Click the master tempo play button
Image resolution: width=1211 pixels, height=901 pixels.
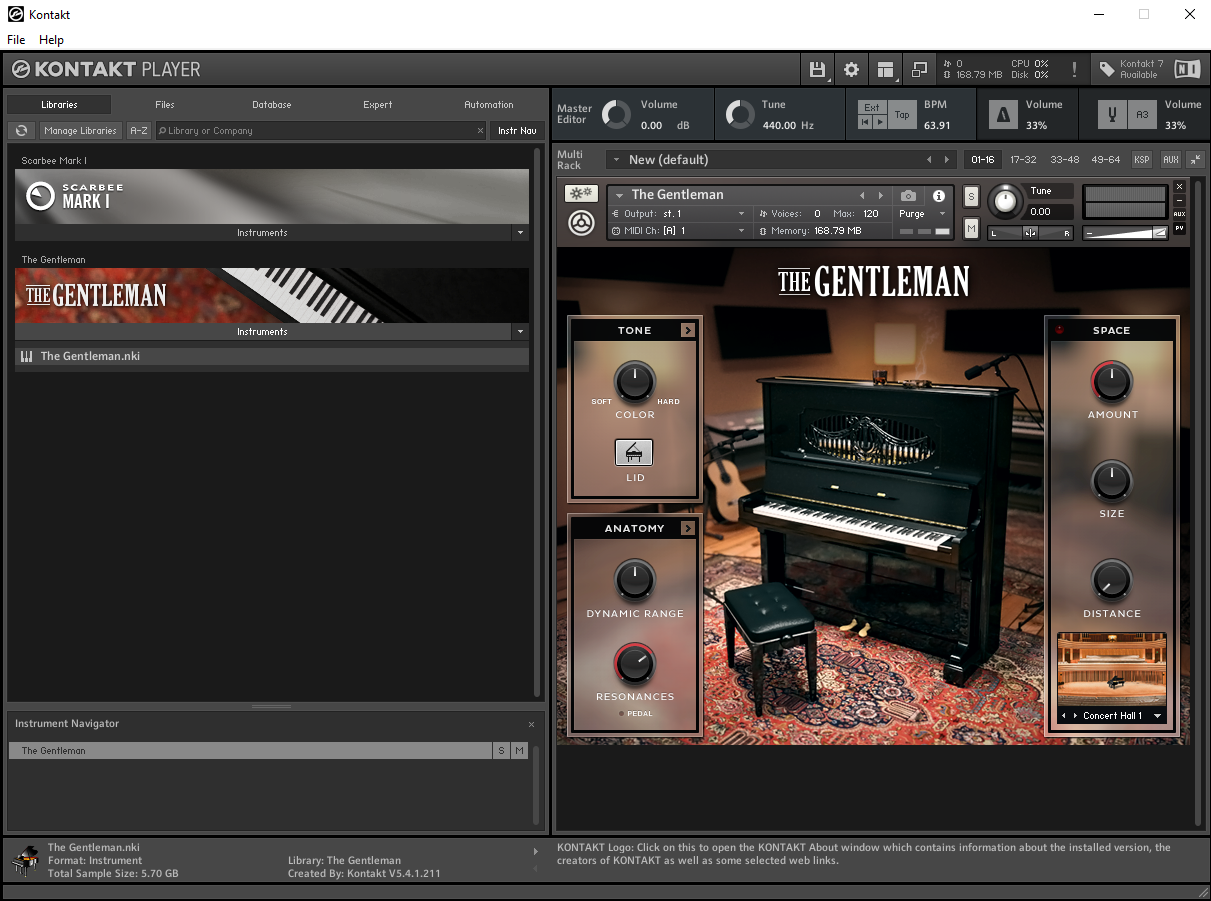tap(879, 122)
